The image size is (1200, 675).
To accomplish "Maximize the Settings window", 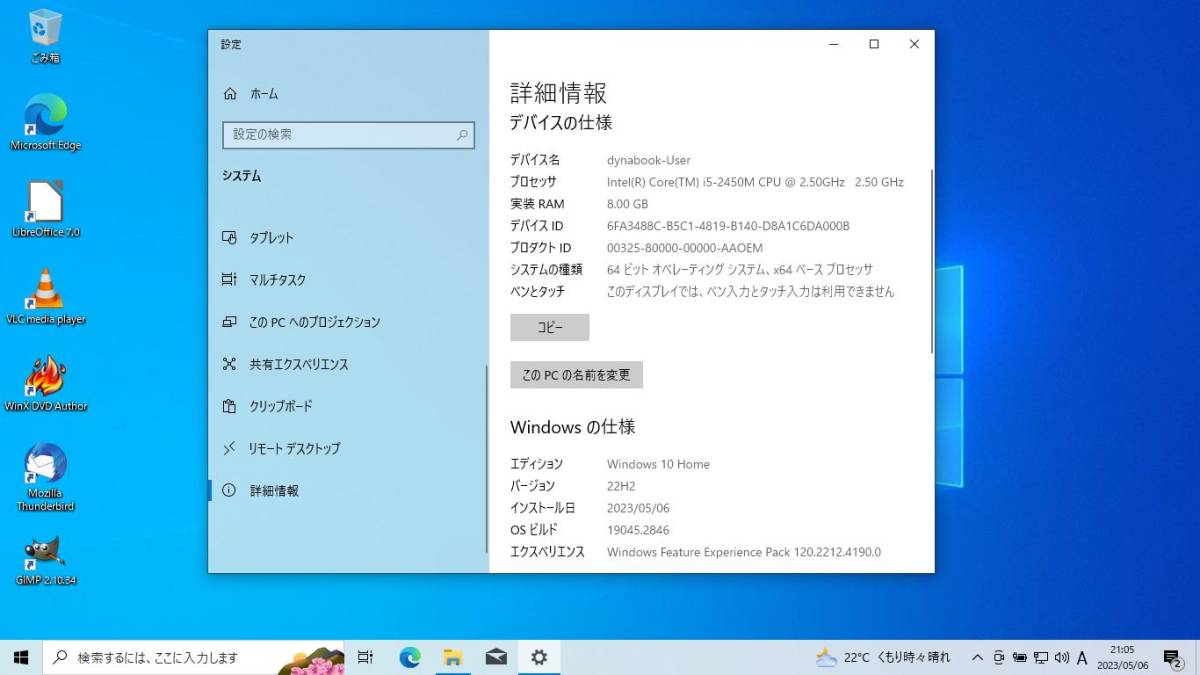I will tap(874, 44).
